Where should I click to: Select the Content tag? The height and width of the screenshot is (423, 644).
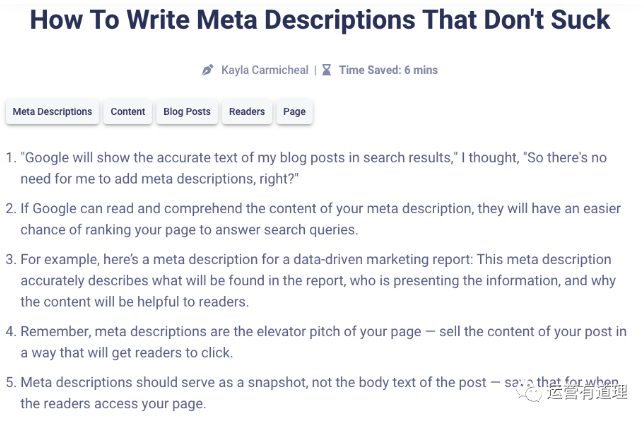[128, 112]
